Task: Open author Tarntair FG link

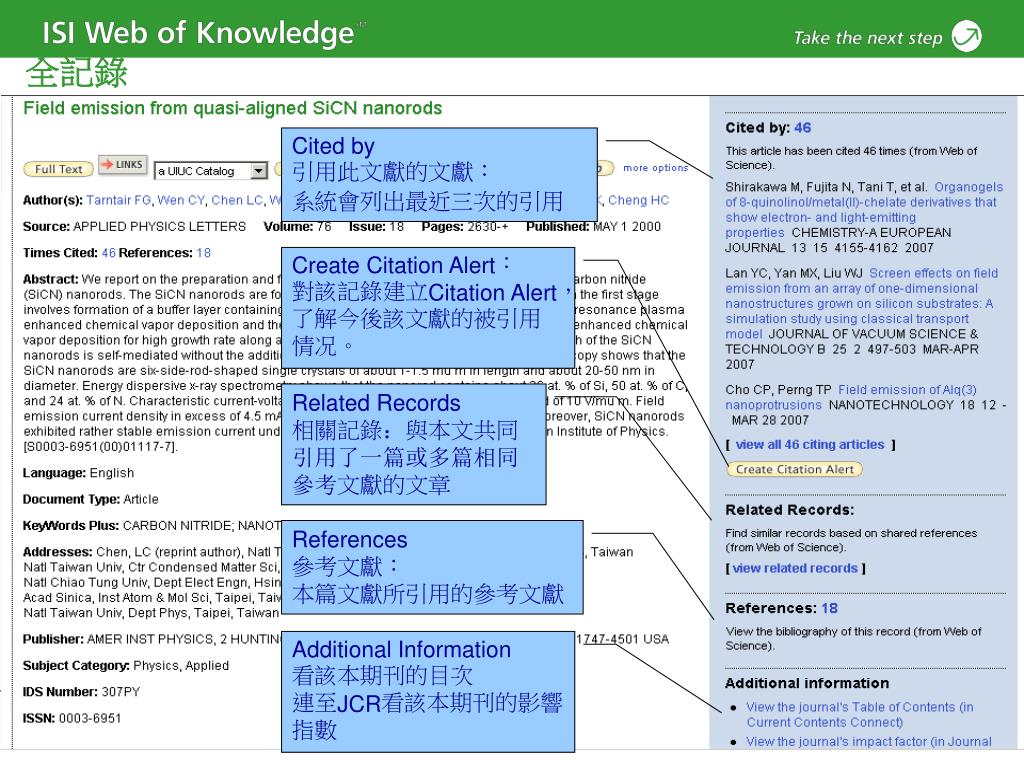Action: click(x=118, y=200)
